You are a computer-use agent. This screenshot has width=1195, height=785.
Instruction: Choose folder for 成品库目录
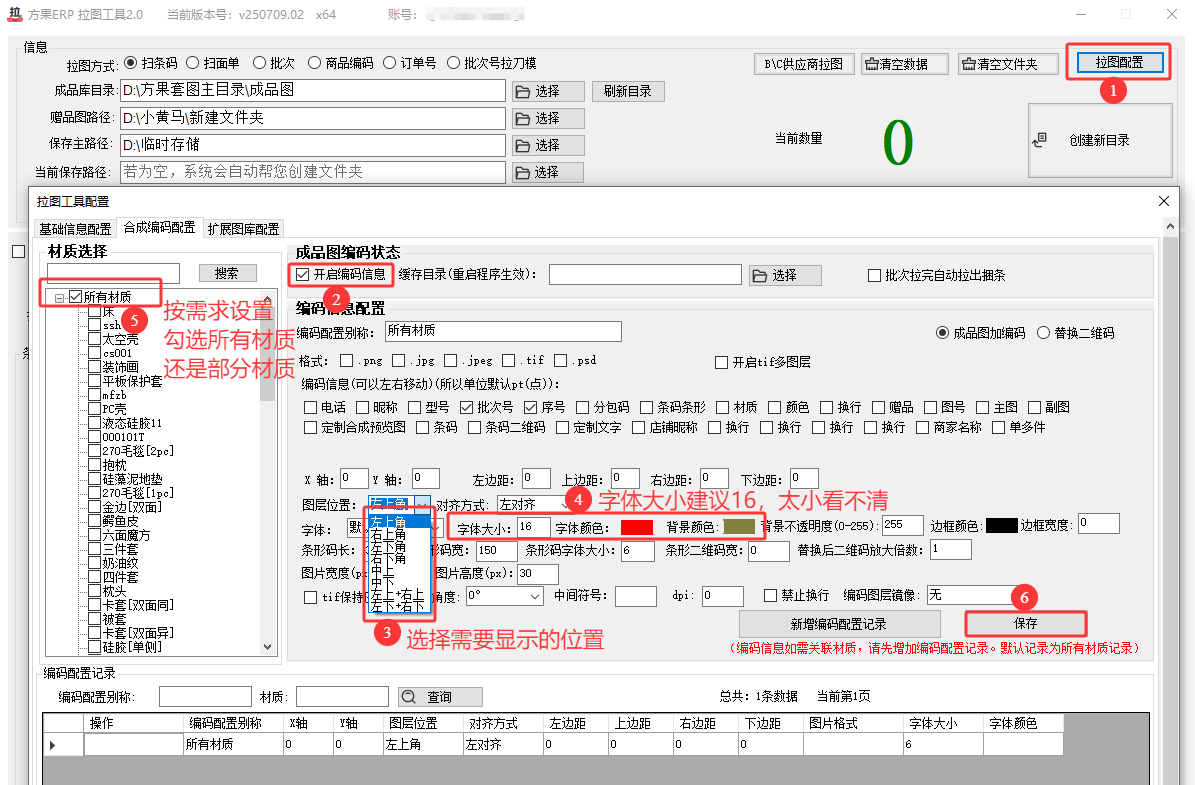548,91
